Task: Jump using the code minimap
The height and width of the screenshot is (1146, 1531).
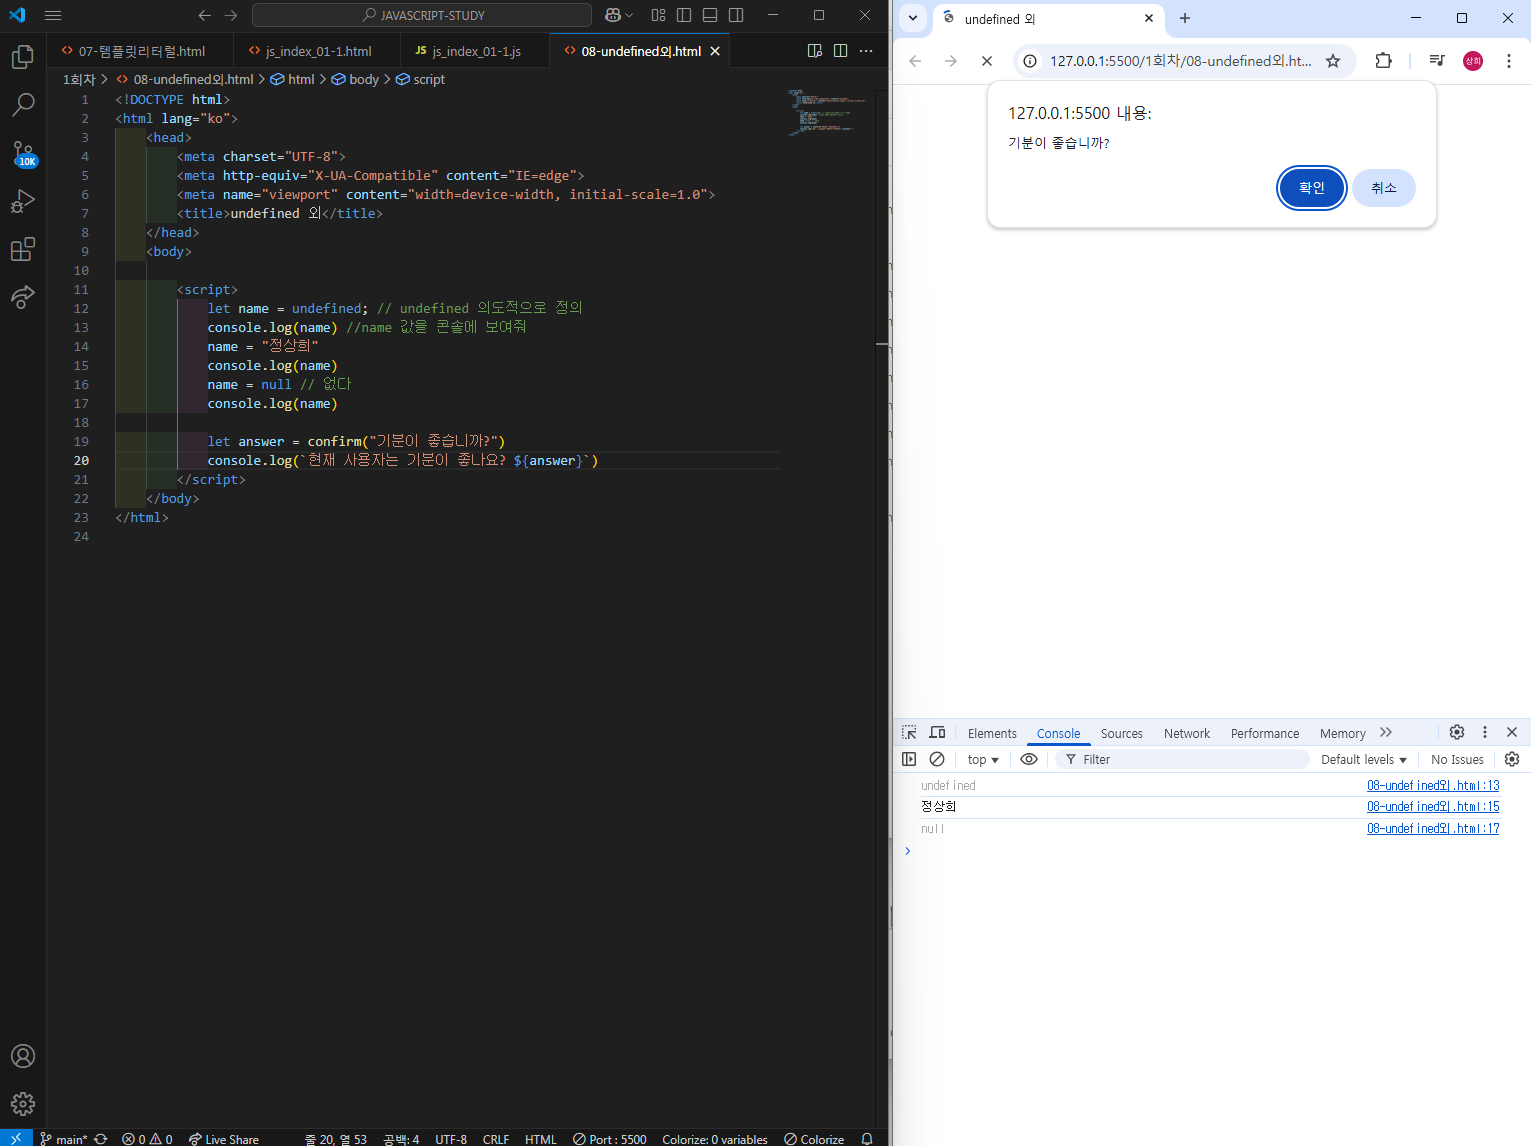Action: [827, 112]
